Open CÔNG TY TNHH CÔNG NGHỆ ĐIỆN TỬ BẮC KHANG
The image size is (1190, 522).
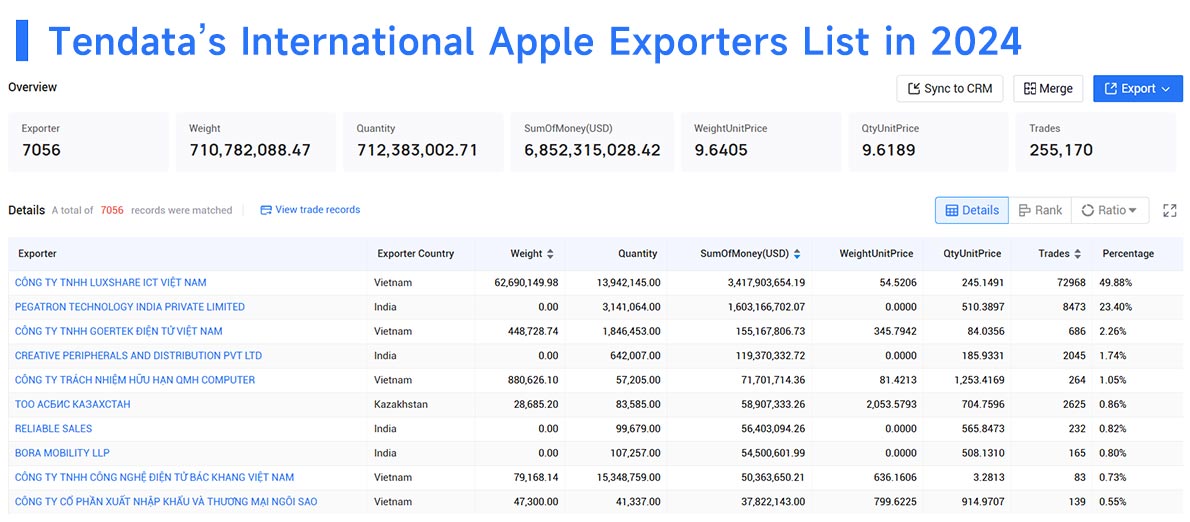coord(155,477)
